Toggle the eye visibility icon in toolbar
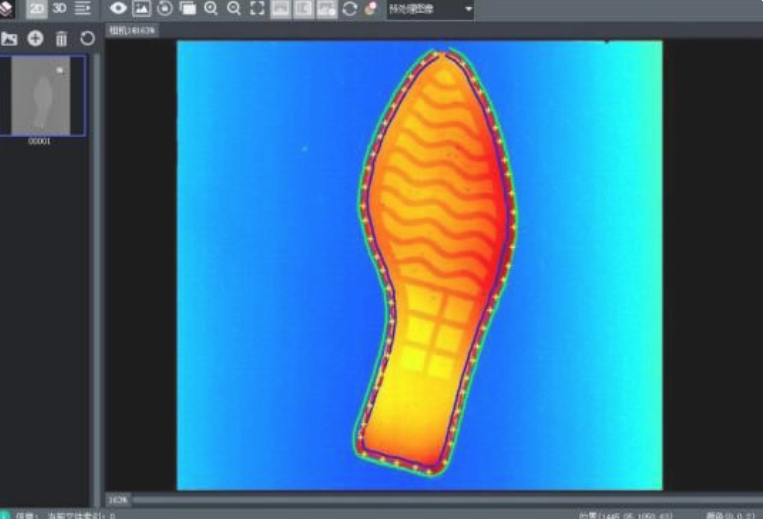This screenshot has height=519, width=763. (x=119, y=9)
